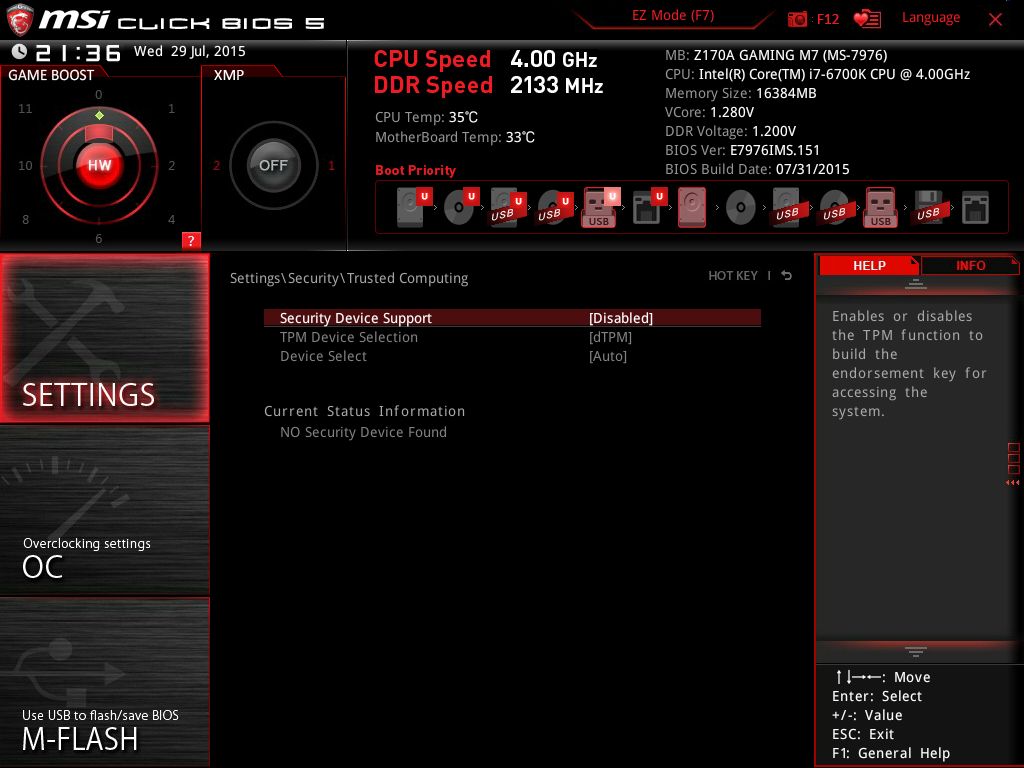Click the BIOS Ver E7976IMS.151 text
This screenshot has height=768, width=1024.
(x=742, y=150)
